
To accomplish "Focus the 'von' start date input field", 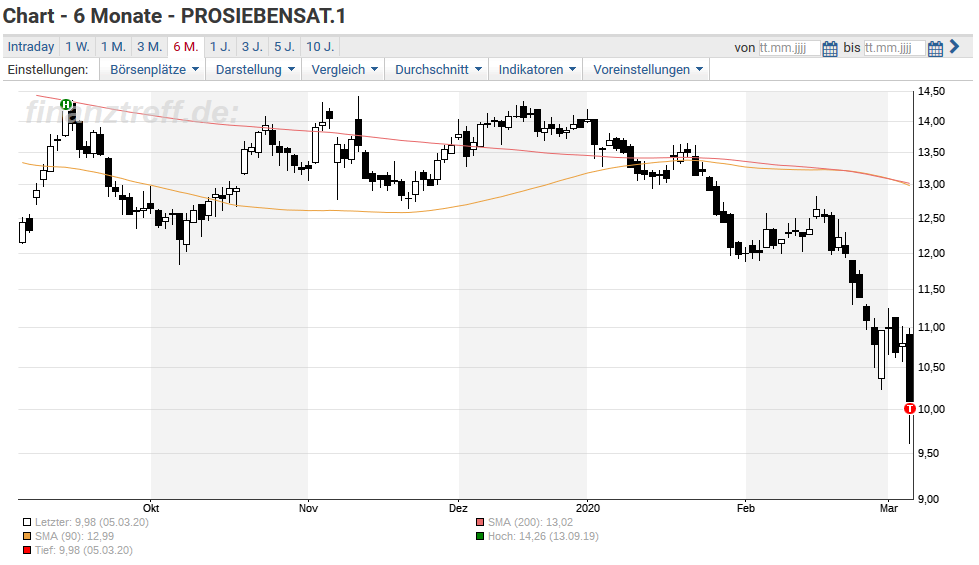I will coord(789,48).
